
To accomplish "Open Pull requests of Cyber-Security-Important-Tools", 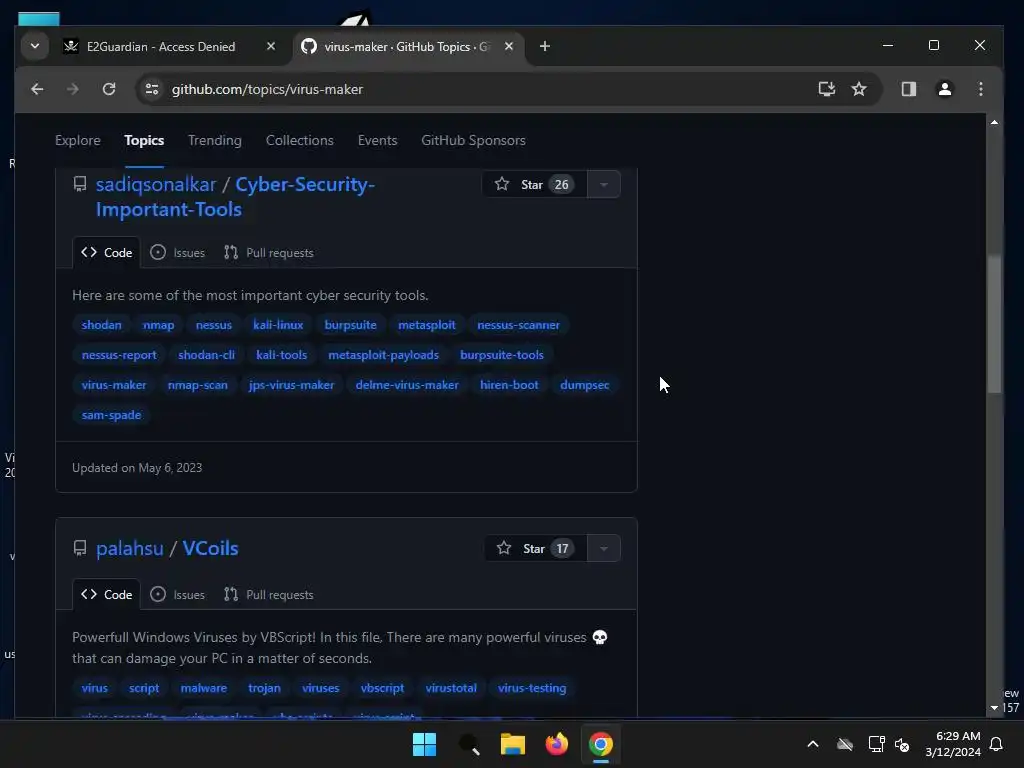I will pos(268,253).
